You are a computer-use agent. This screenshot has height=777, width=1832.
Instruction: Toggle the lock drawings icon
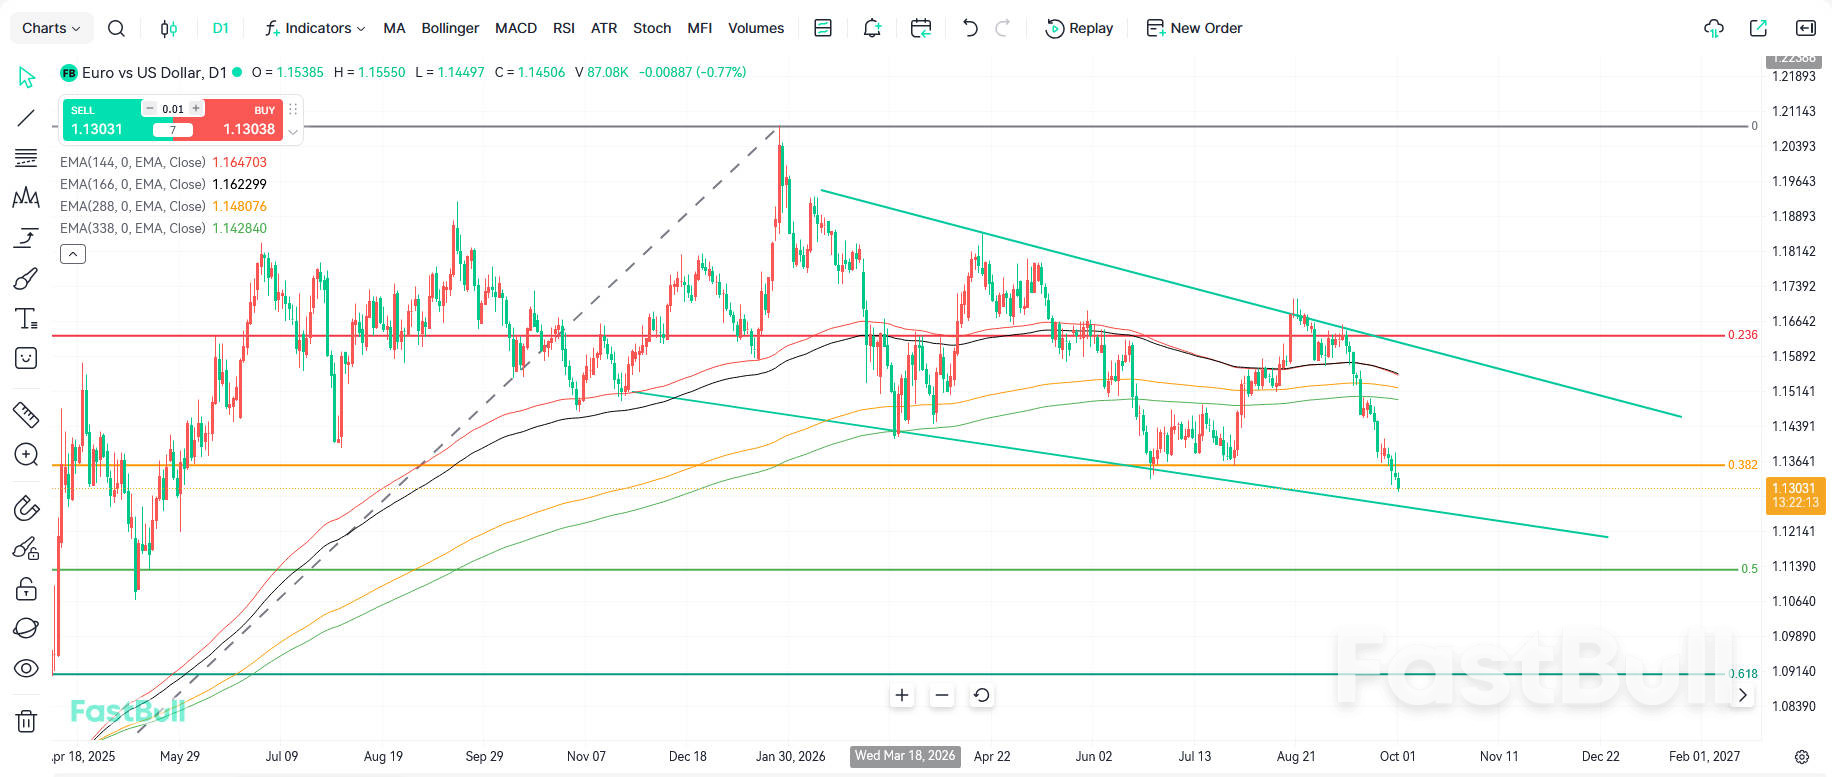pyautogui.click(x=26, y=588)
